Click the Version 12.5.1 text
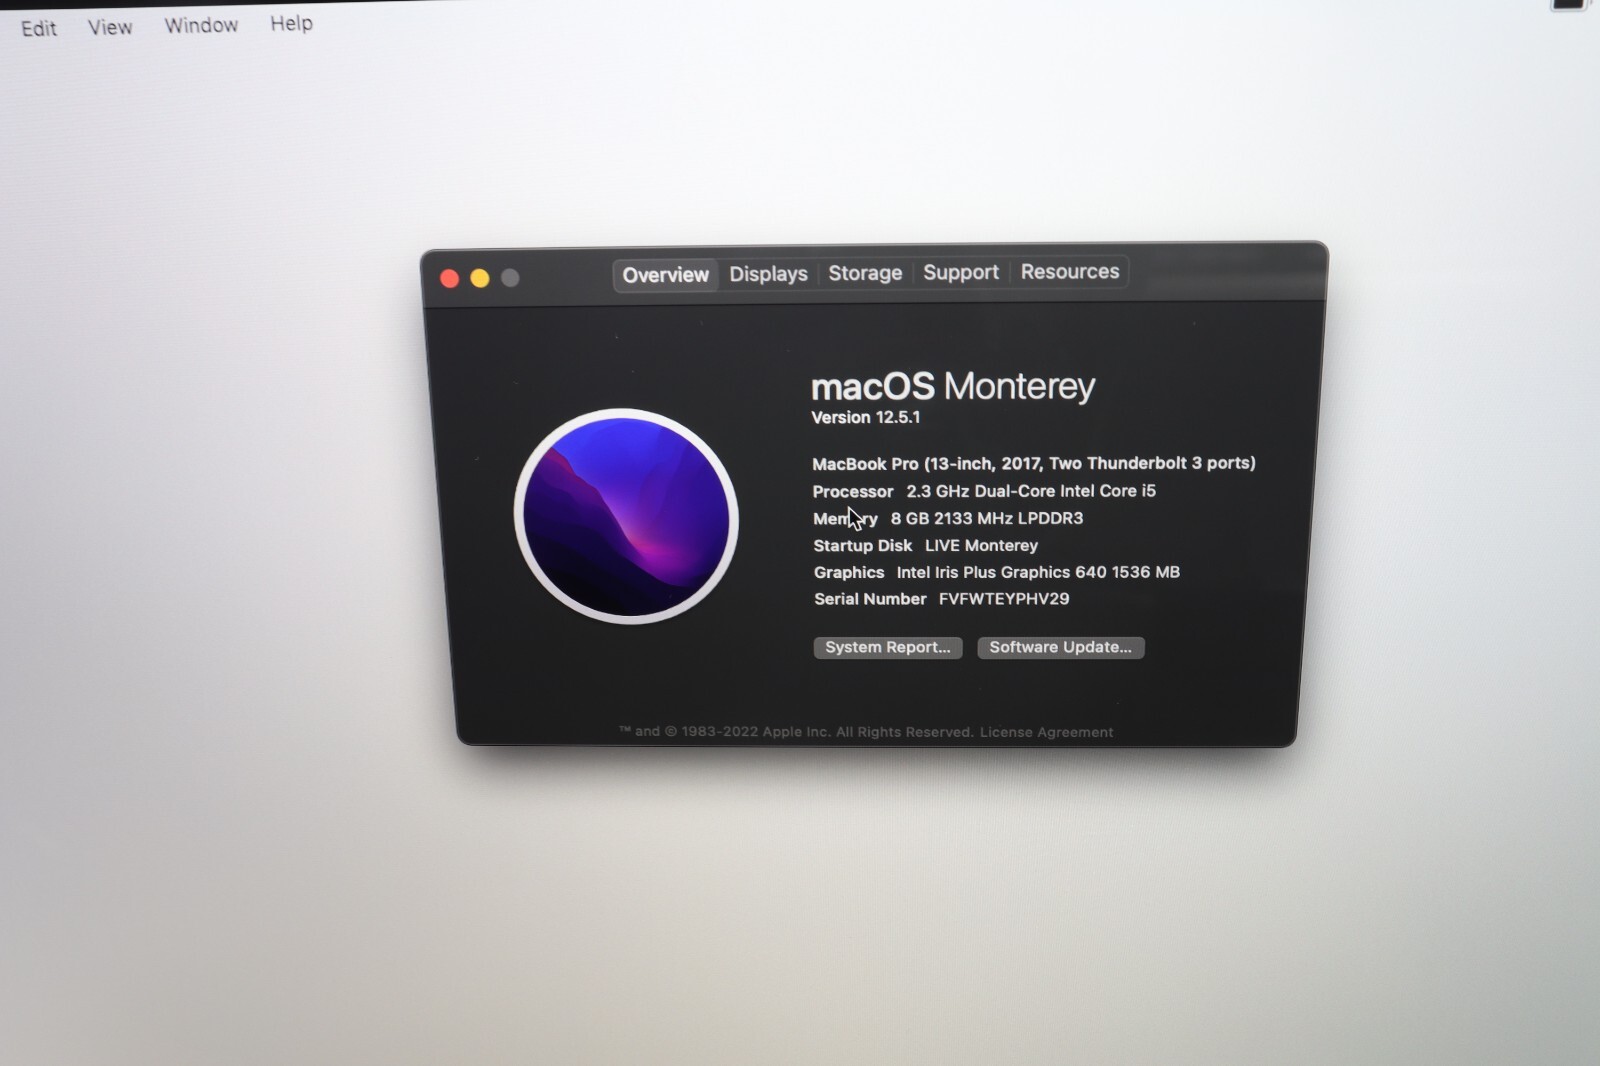This screenshot has width=1600, height=1066. click(866, 417)
